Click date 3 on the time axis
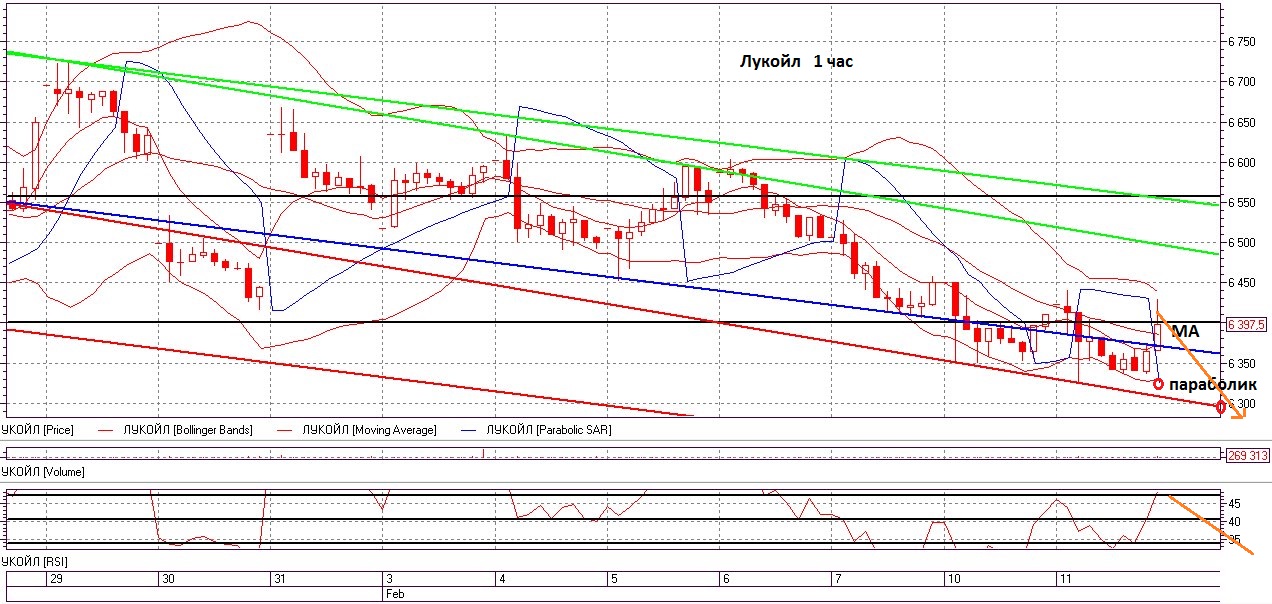 (x=389, y=579)
